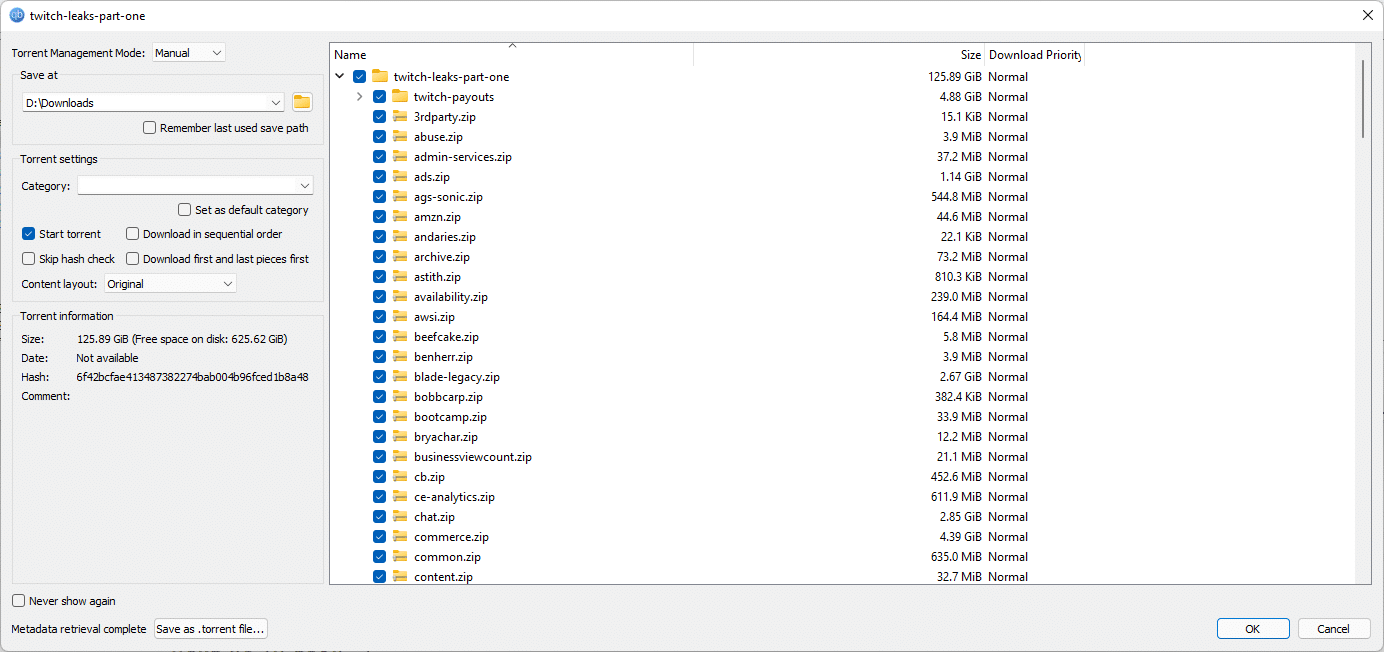
Task: Click the zip icon of 3rdparty.zip
Action: pyautogui.click(x=400, y=116)
